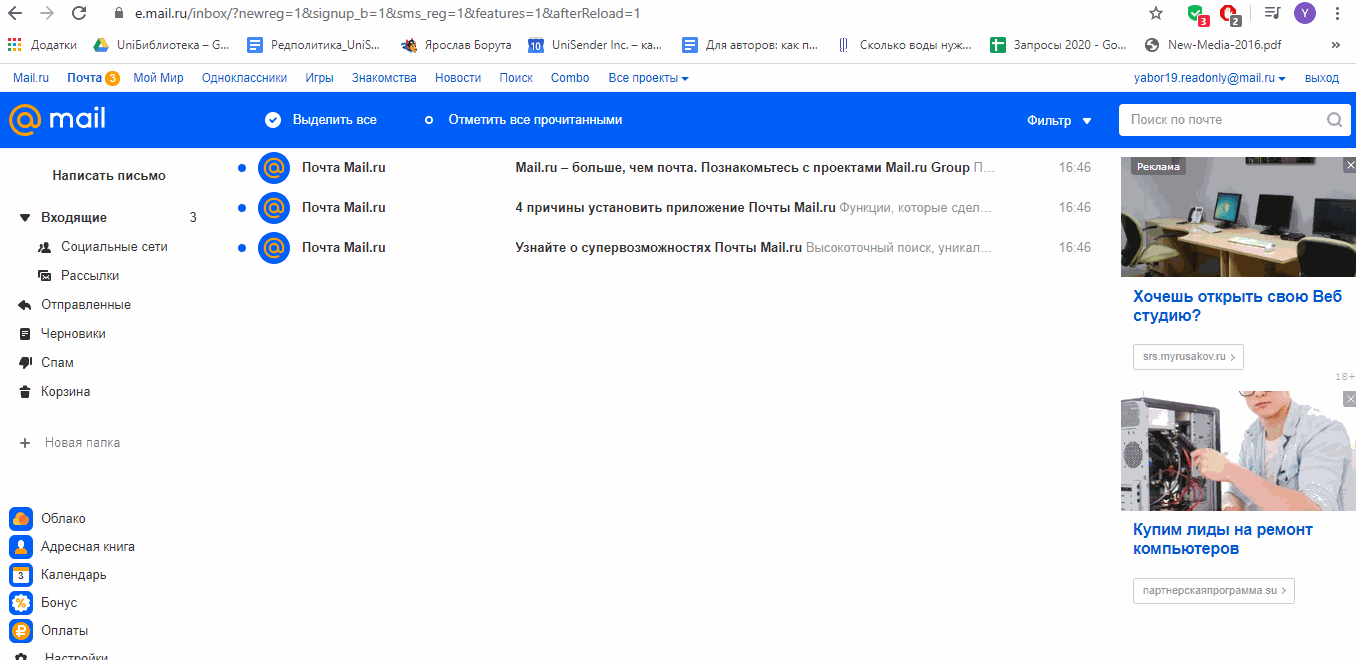Toggle unread dot of 'Mail.ru – больше, чем почта' email
Screen dimensions: 1356x660
(x=242, y=168)
